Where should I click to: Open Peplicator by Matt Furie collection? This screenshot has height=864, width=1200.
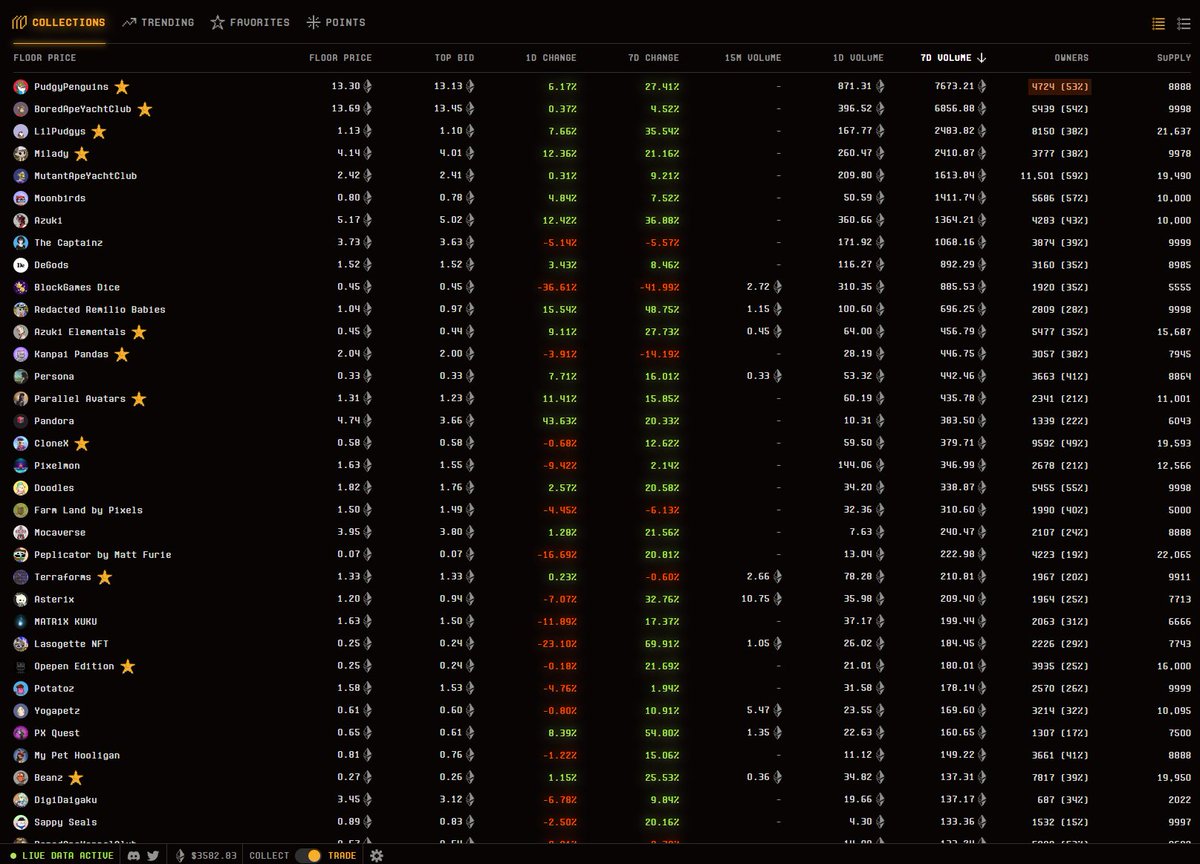pyautogui.click(x=102, y=555)
